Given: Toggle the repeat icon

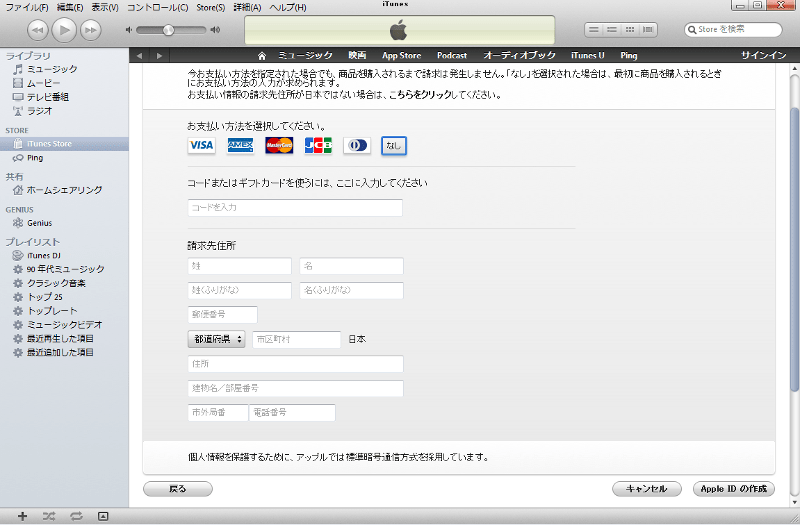Looking at the screenshot, I should point(76,516).
